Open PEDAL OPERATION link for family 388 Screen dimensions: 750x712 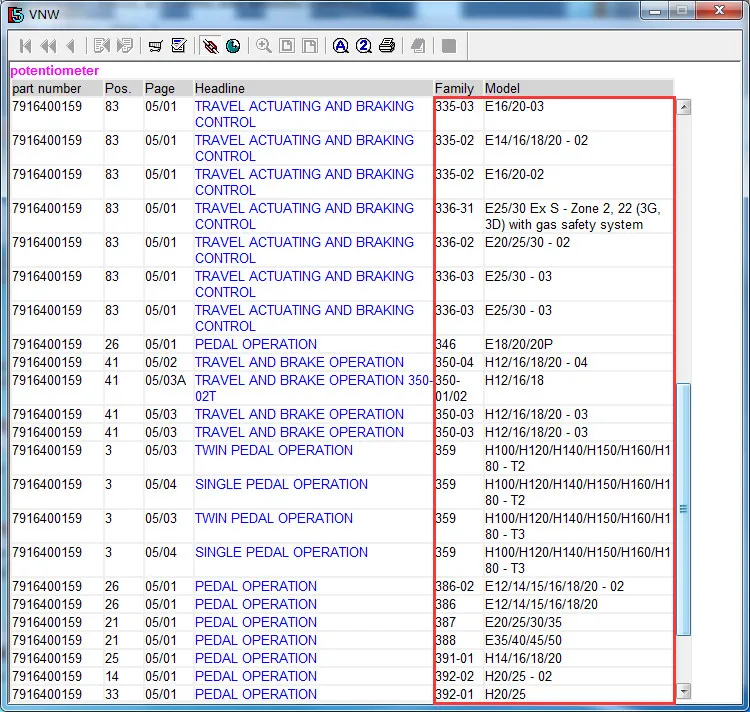[x=255, y=640]
